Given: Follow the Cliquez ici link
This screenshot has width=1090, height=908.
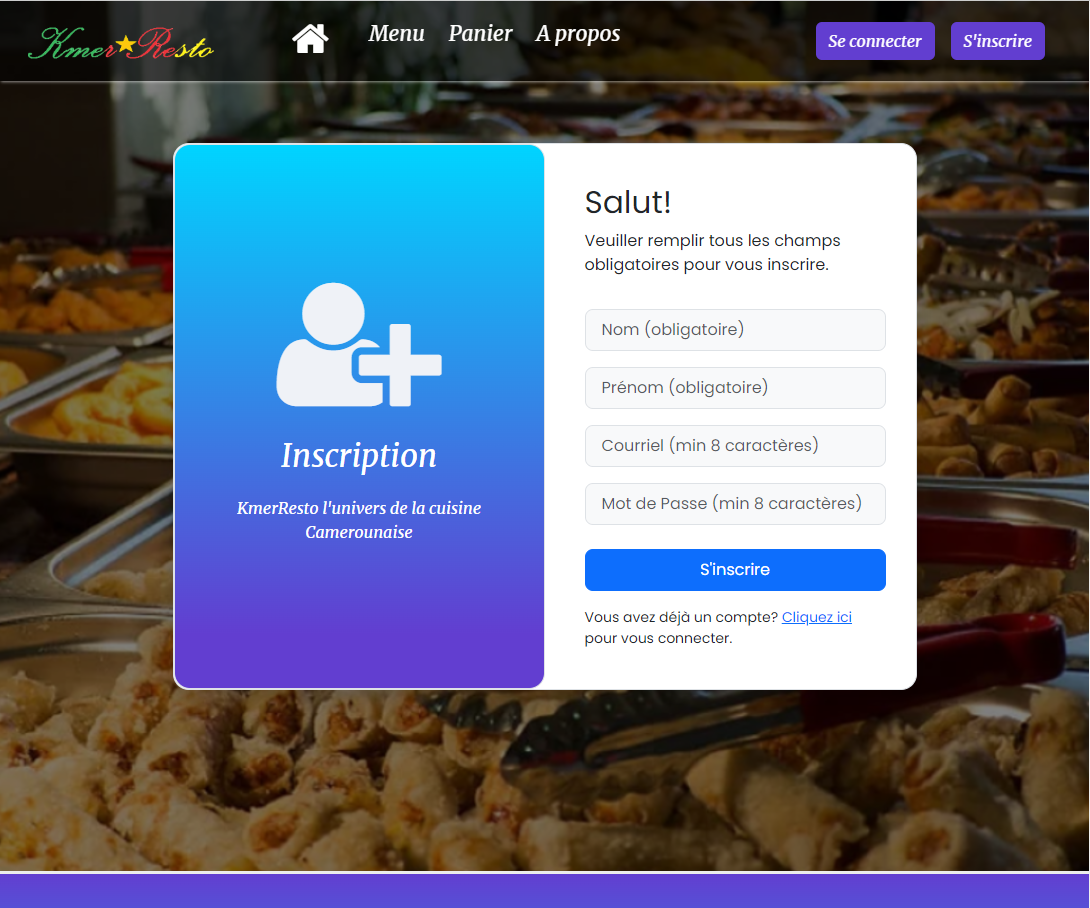Looking at the screenshot, I should 816,617.
